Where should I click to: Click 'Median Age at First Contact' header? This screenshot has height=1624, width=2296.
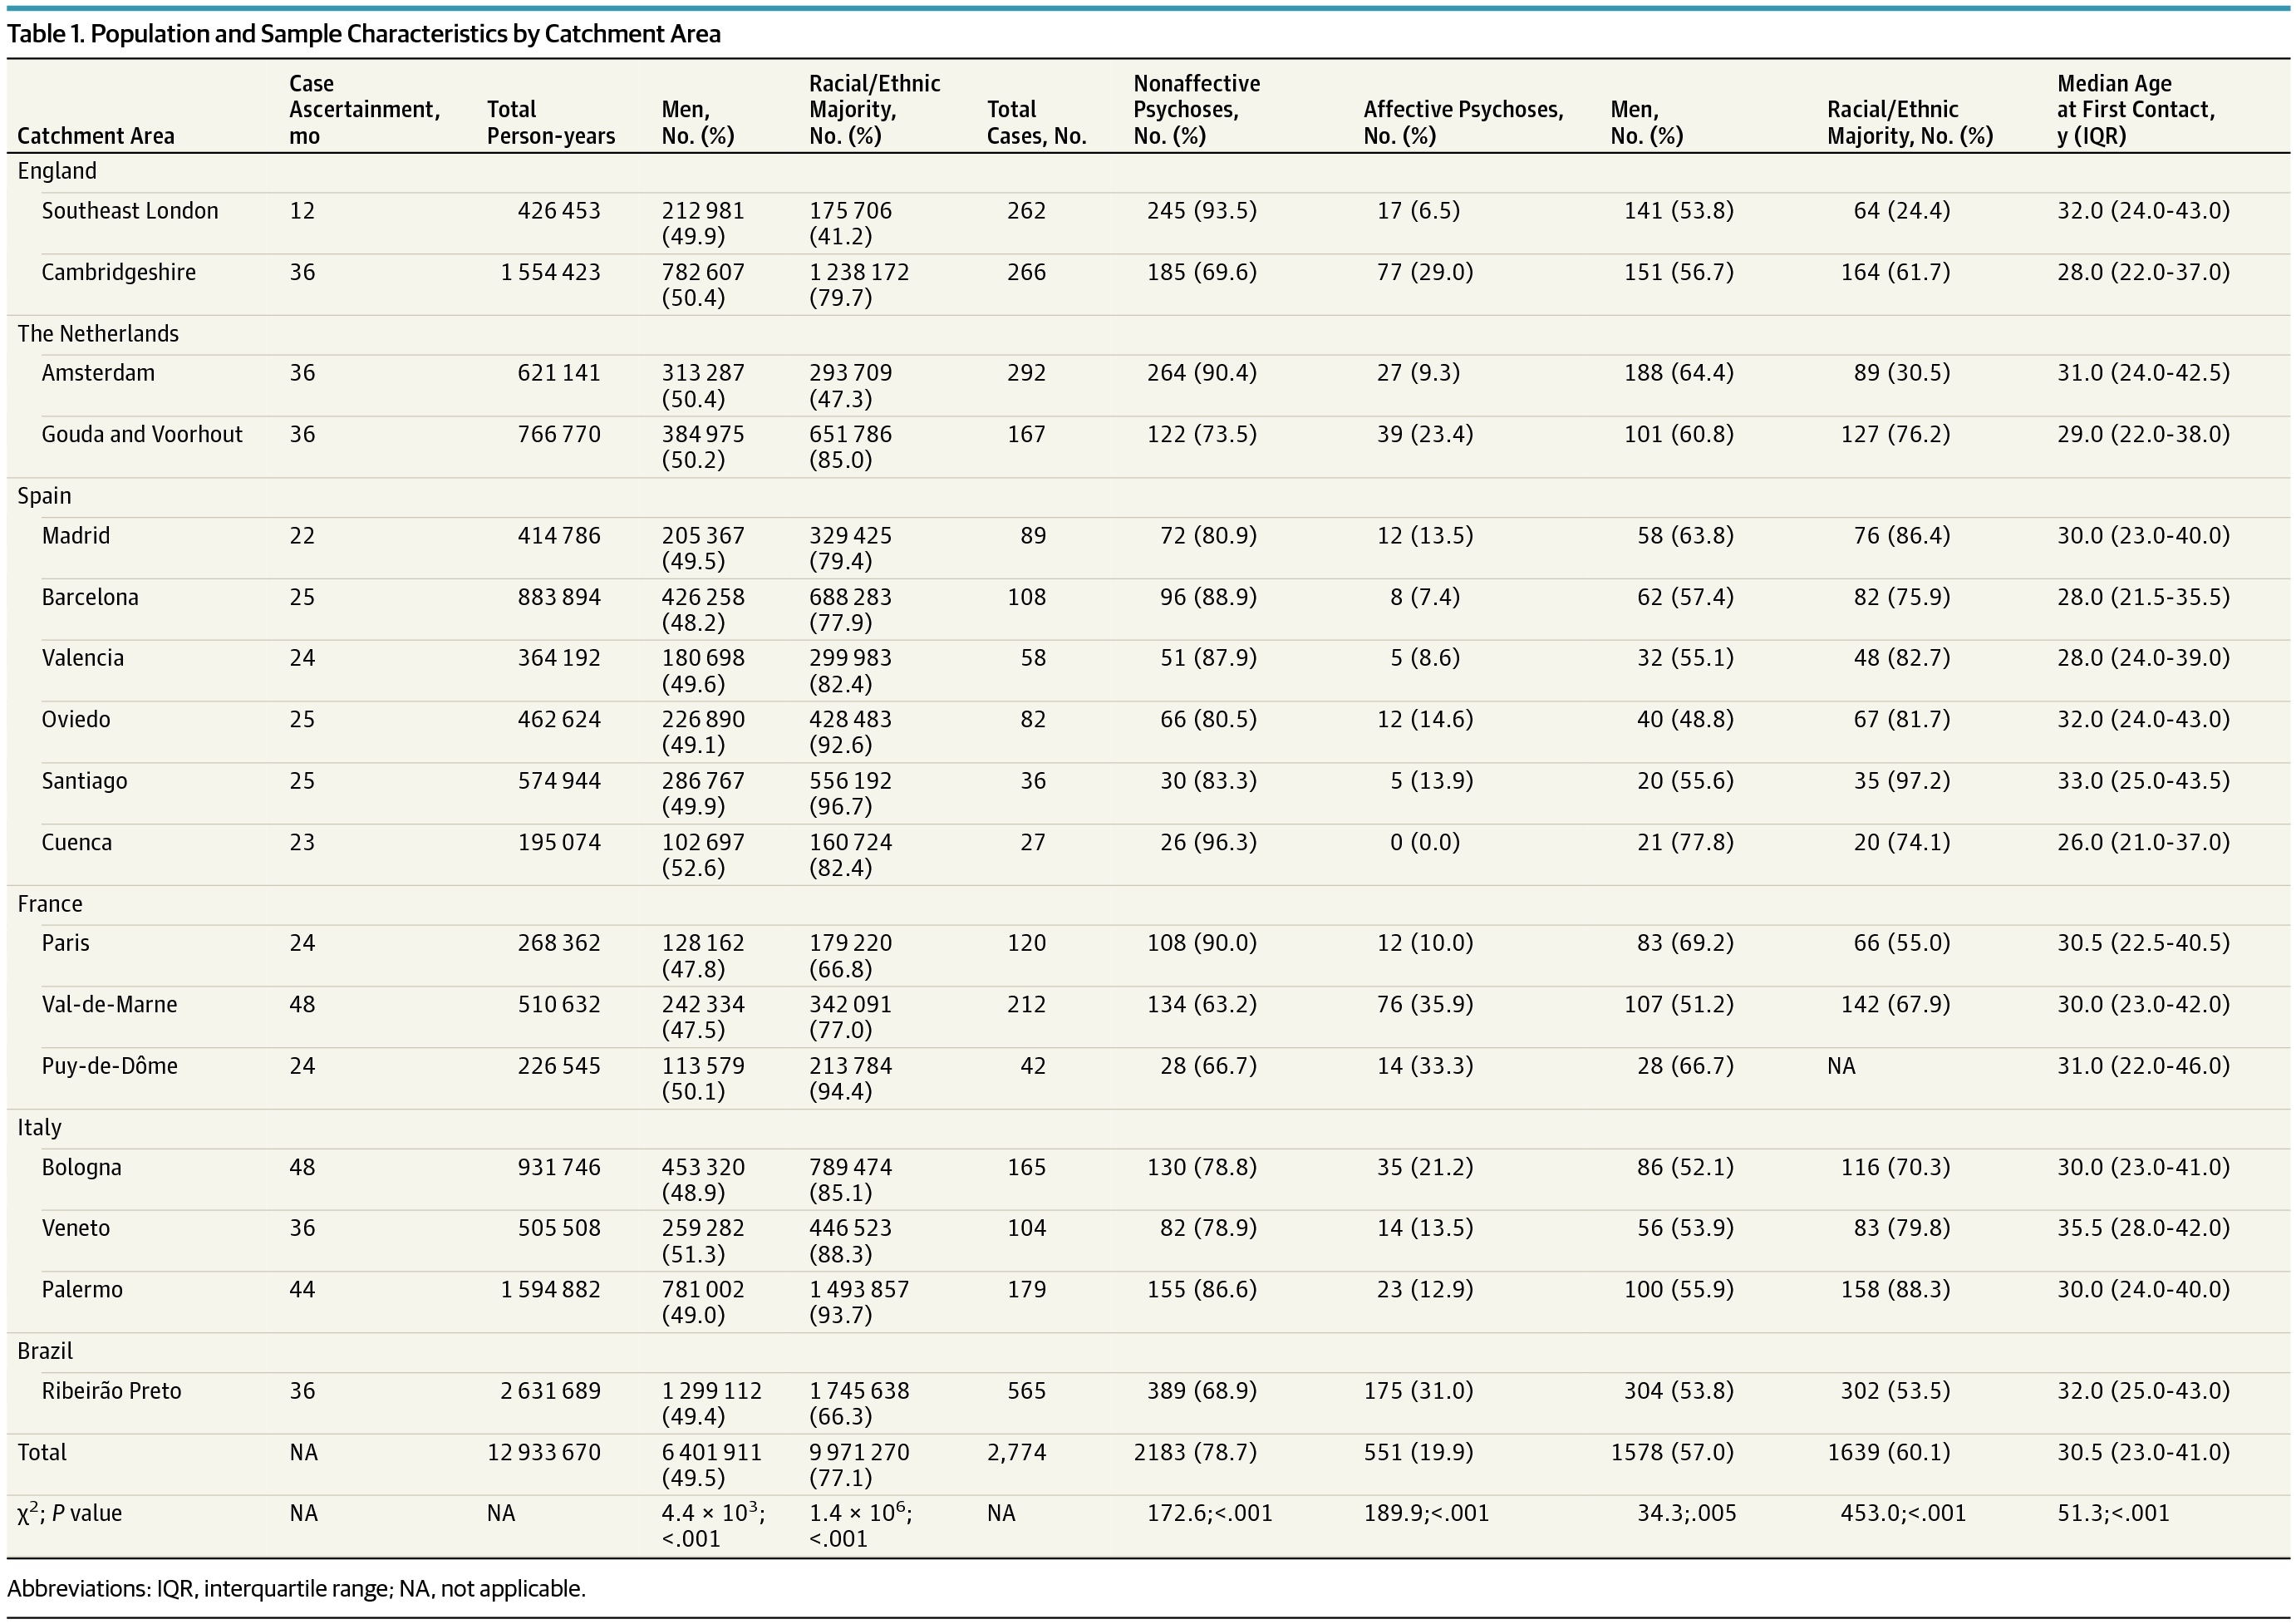pos(2136,110)
